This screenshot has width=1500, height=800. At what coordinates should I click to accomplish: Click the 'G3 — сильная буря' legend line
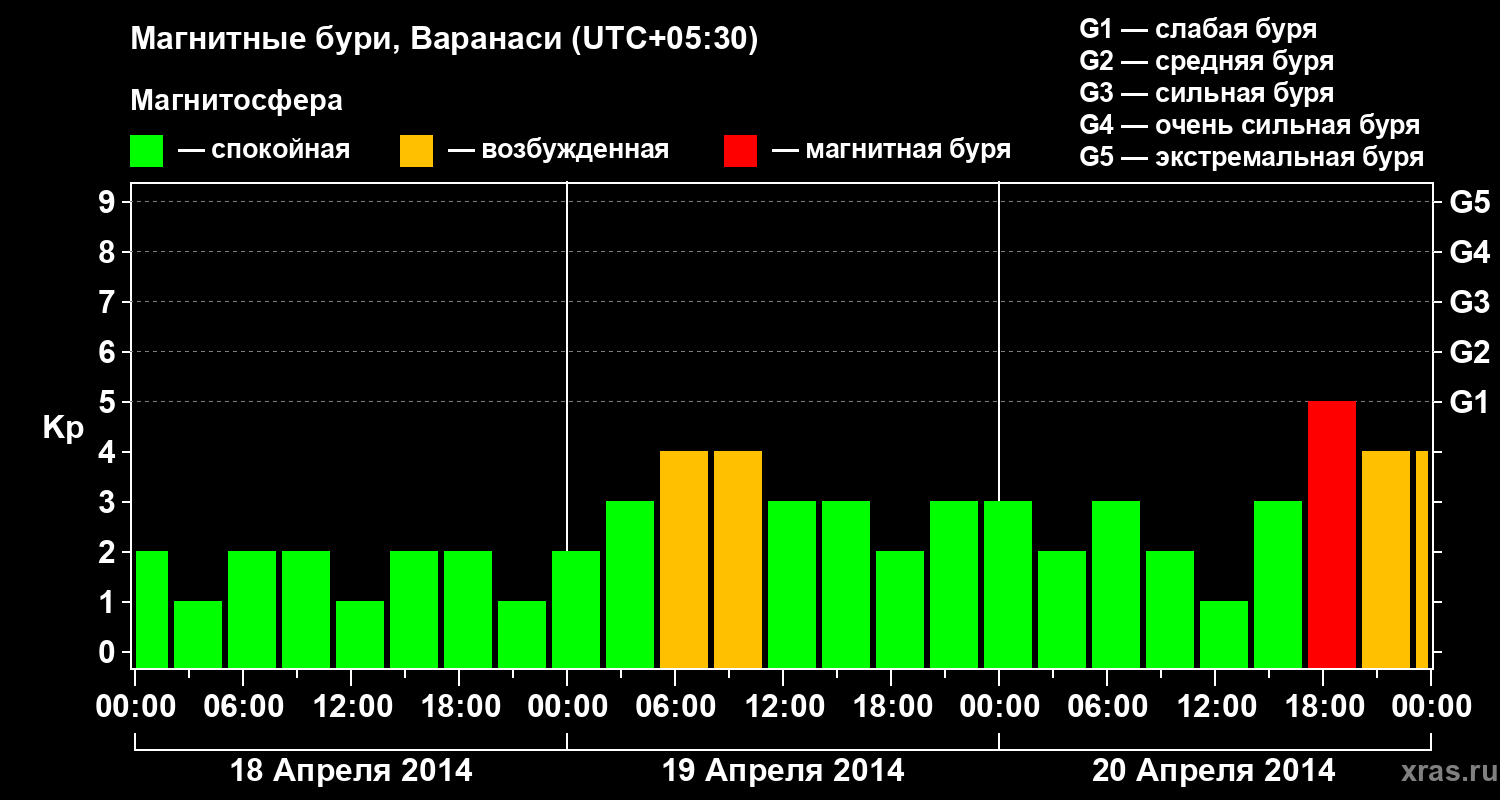click(1206, 93)
